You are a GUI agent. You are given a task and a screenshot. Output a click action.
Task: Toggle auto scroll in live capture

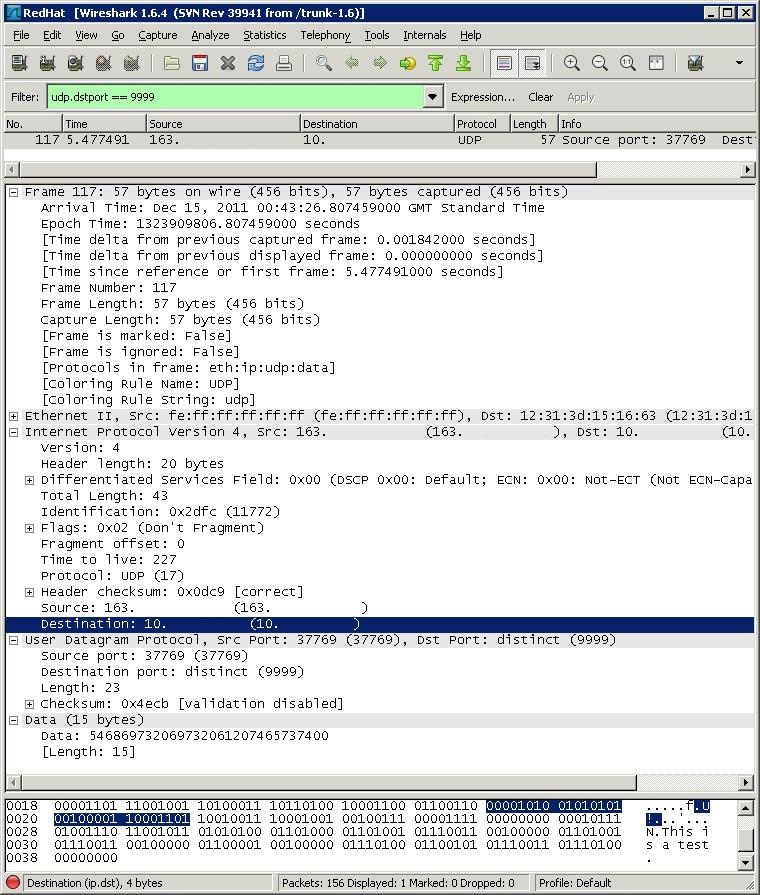coord(532,63)
